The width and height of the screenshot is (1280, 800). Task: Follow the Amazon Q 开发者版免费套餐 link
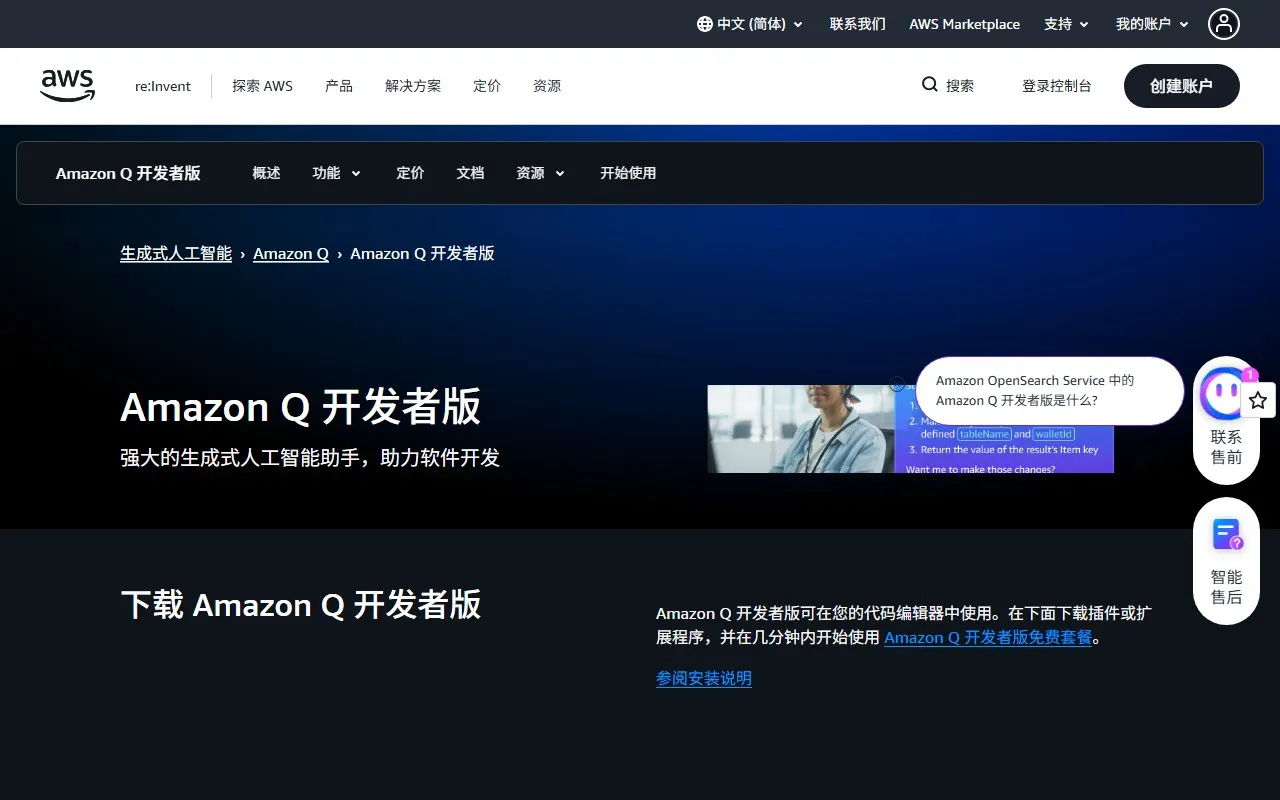tap(987, 637)
